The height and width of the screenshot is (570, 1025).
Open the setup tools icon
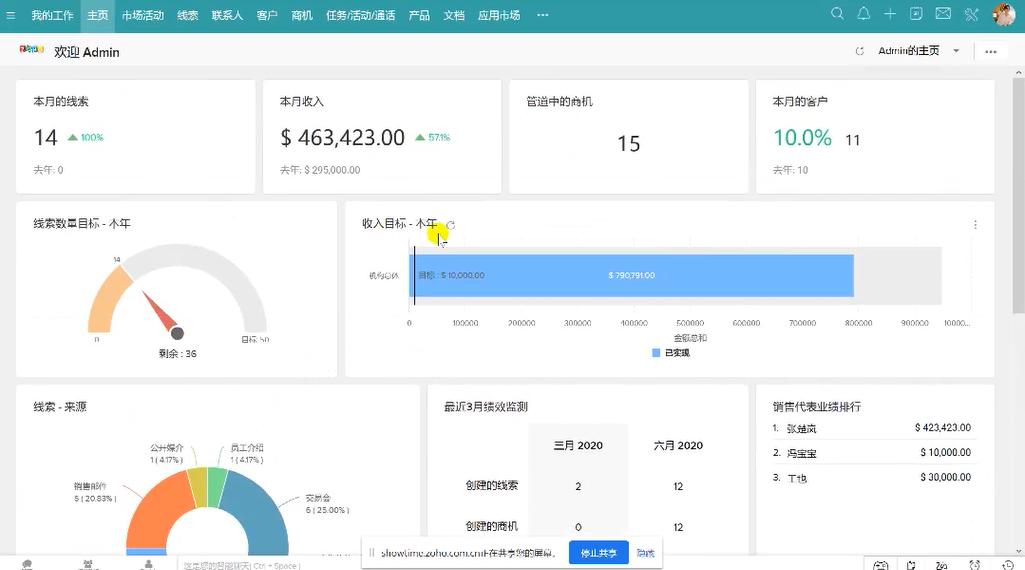(971, 15)
